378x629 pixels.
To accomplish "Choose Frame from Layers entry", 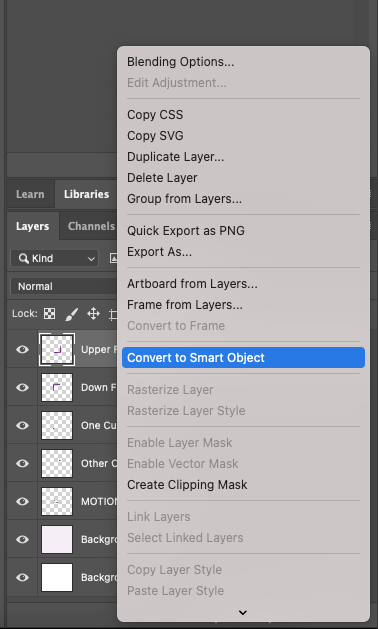I will [185, 305].
